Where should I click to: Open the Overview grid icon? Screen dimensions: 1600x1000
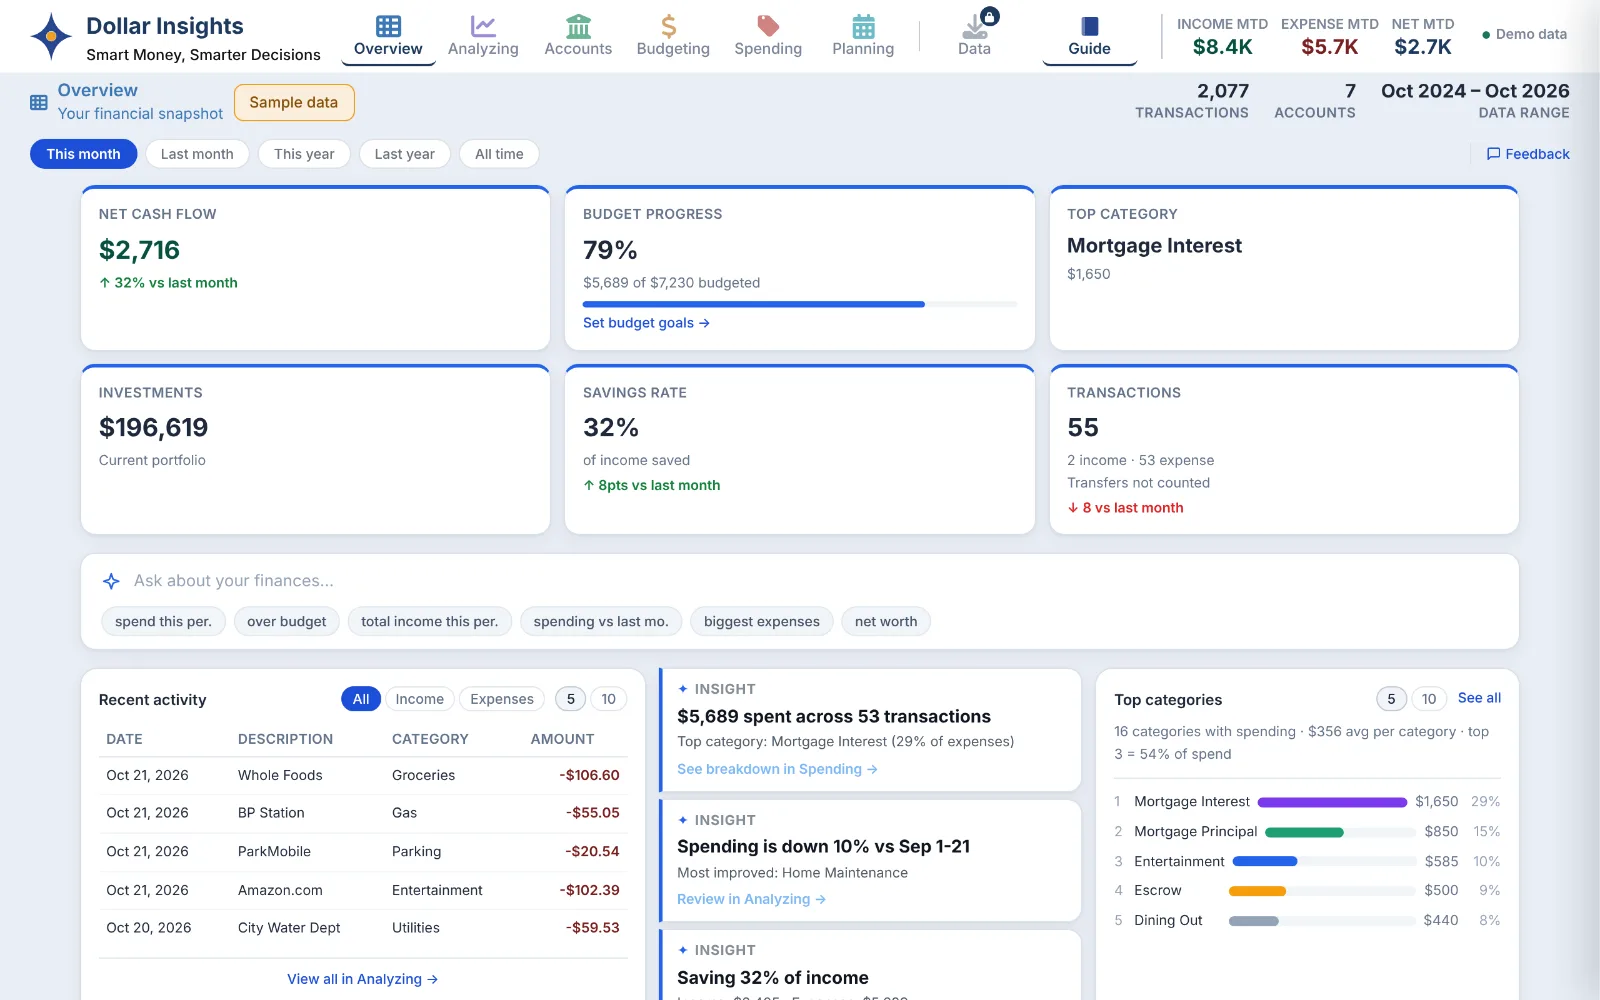pyautogui.click(x=388, y=26)
